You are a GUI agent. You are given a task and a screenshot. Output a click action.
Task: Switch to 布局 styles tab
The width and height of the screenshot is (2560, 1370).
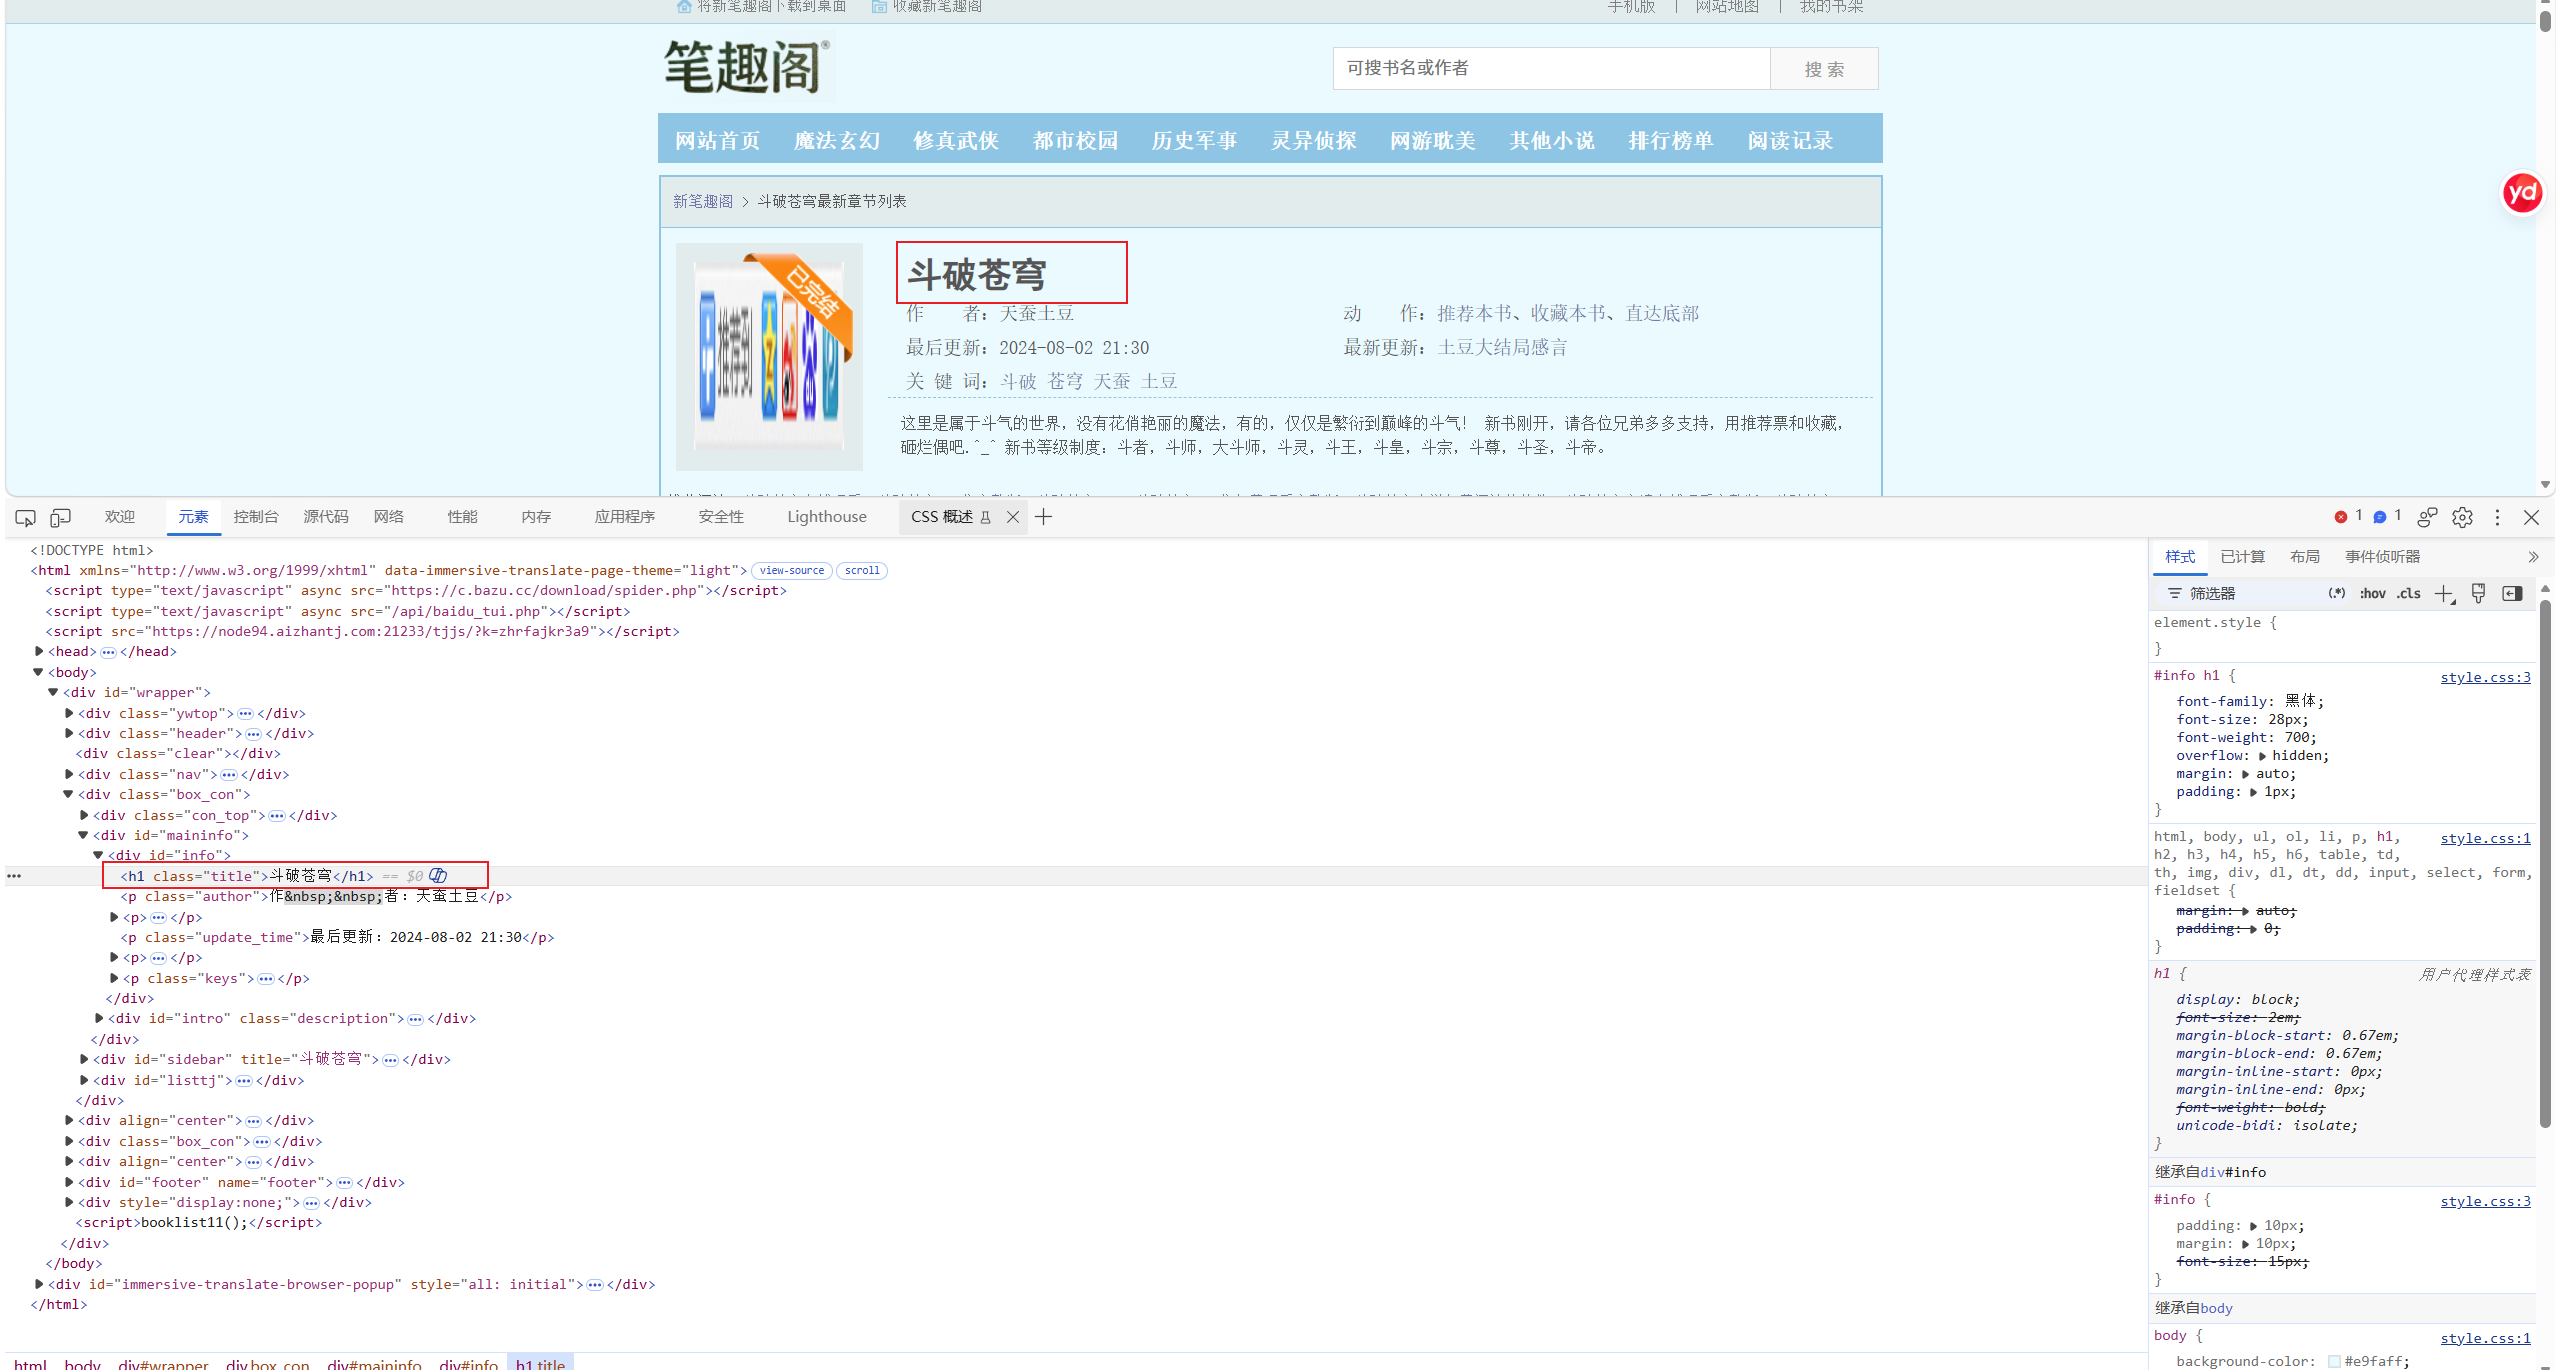pyautogui.click(x=2305, y=556)
